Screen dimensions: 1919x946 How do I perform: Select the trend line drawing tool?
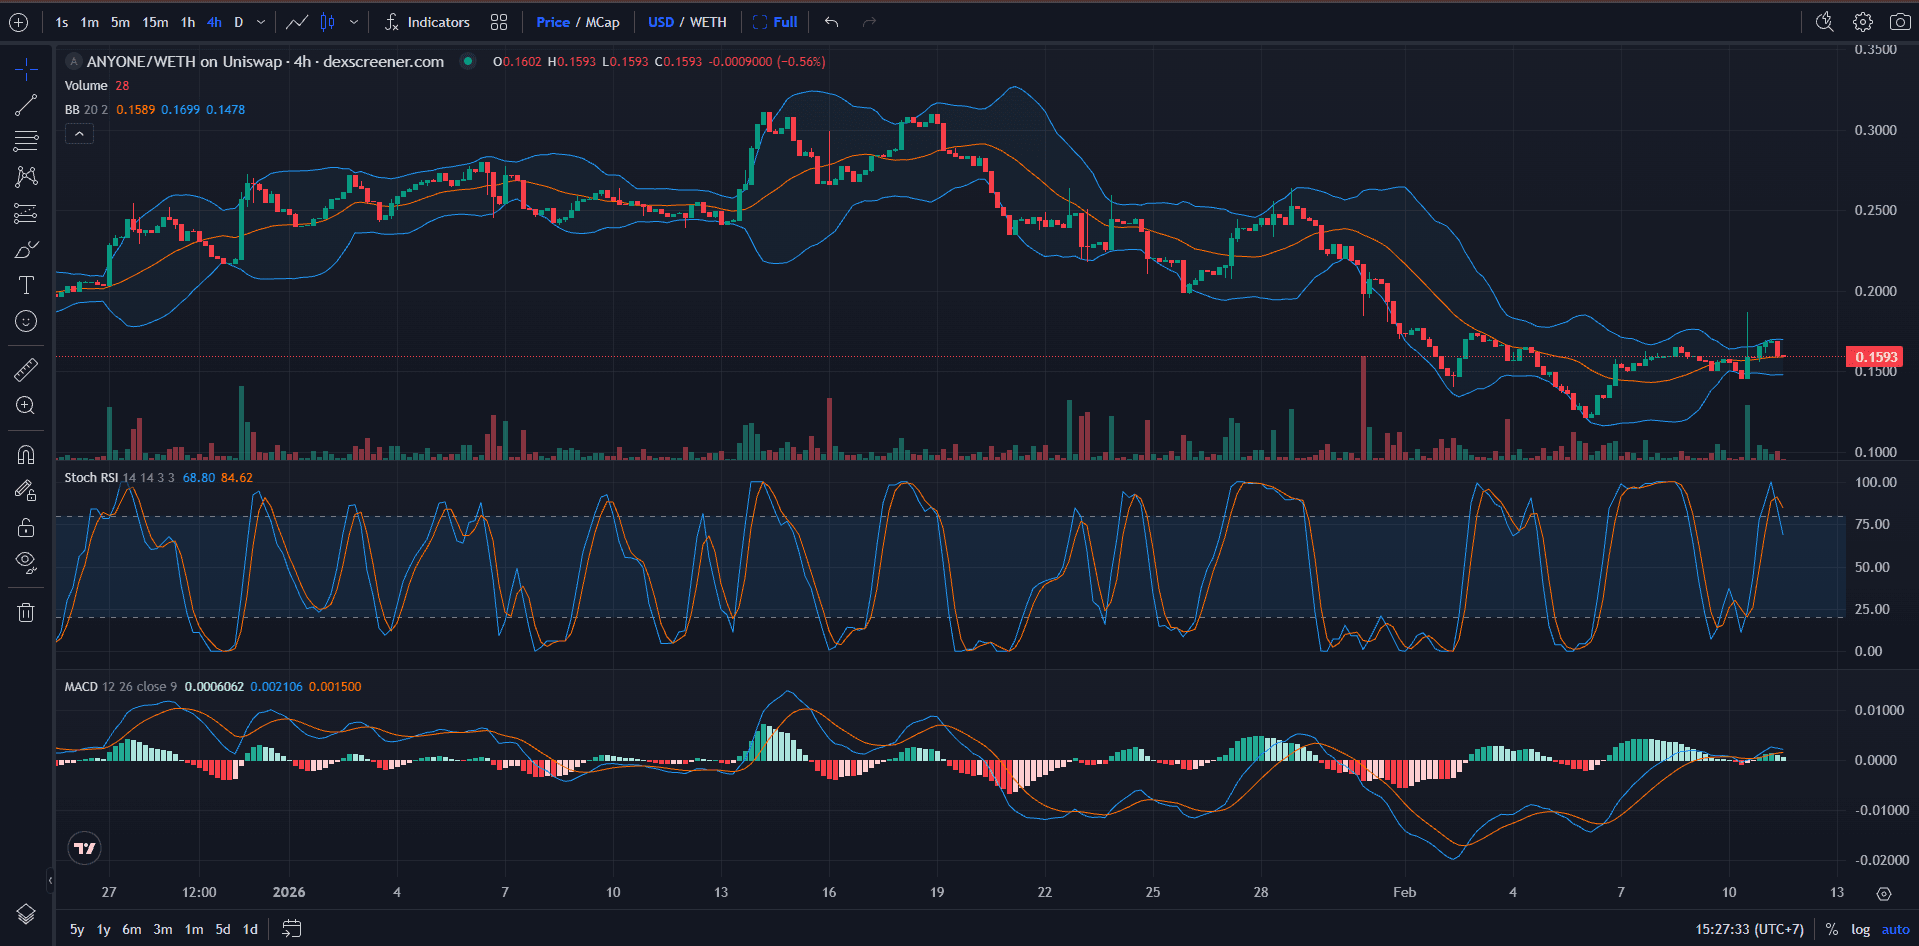(25, 105)
